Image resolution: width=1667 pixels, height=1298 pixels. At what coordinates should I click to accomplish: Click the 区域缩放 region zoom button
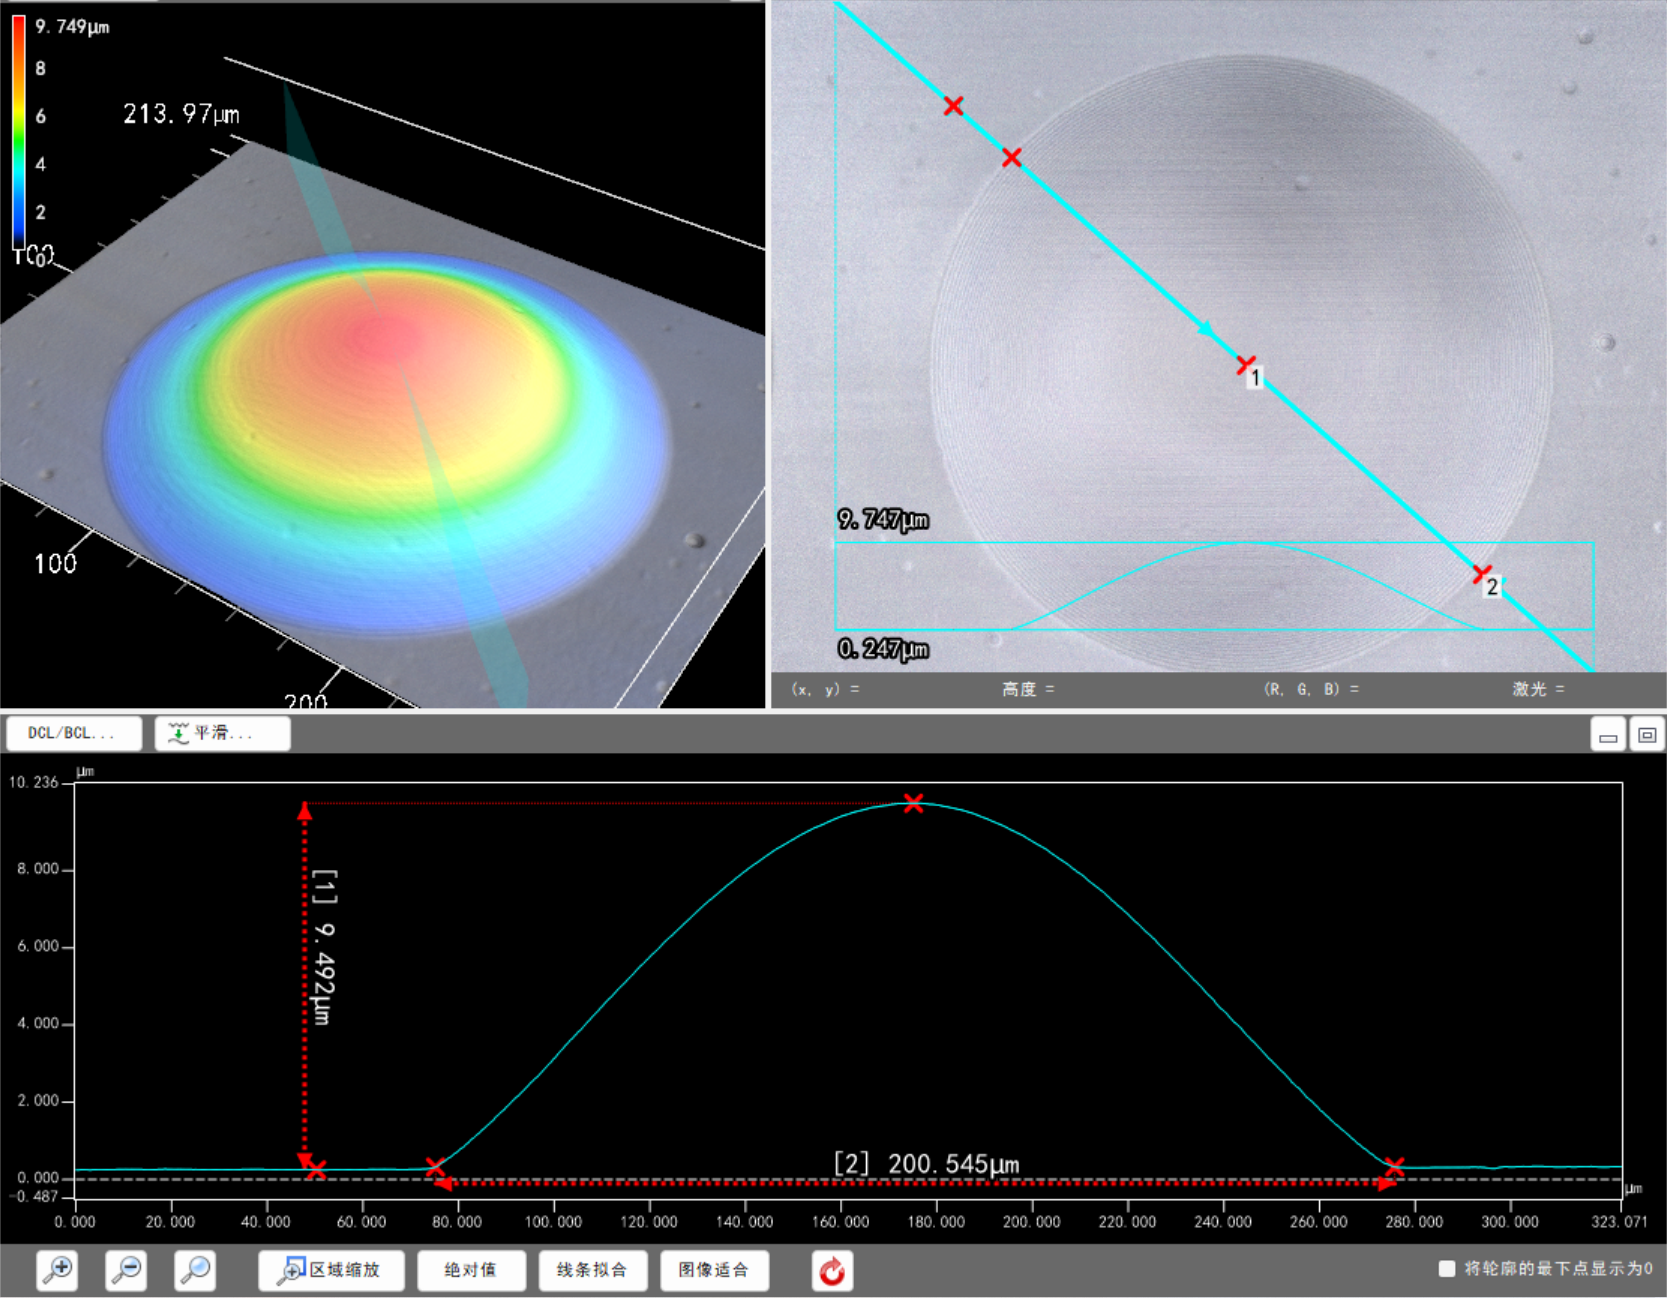[x=331, y=1270]
